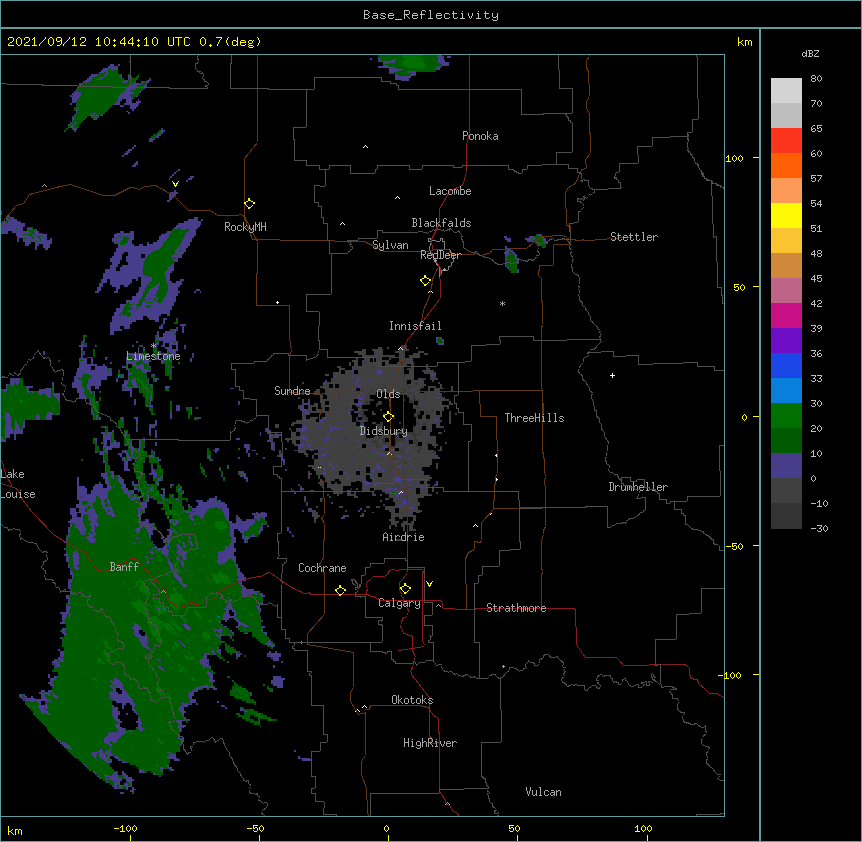Viewport: 862px width, 842px height.
Task: Click the radar site diamond between Olds and Didsbury
Action: (389, 417)
